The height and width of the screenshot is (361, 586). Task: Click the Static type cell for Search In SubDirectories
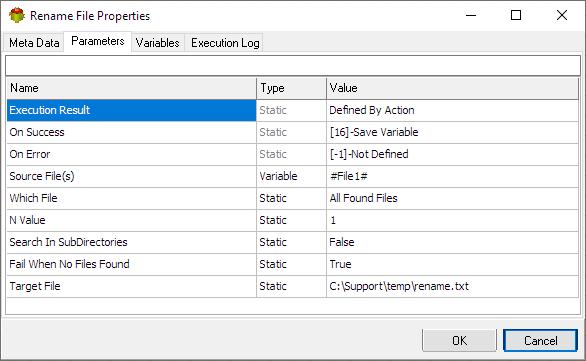pos(292,243)
